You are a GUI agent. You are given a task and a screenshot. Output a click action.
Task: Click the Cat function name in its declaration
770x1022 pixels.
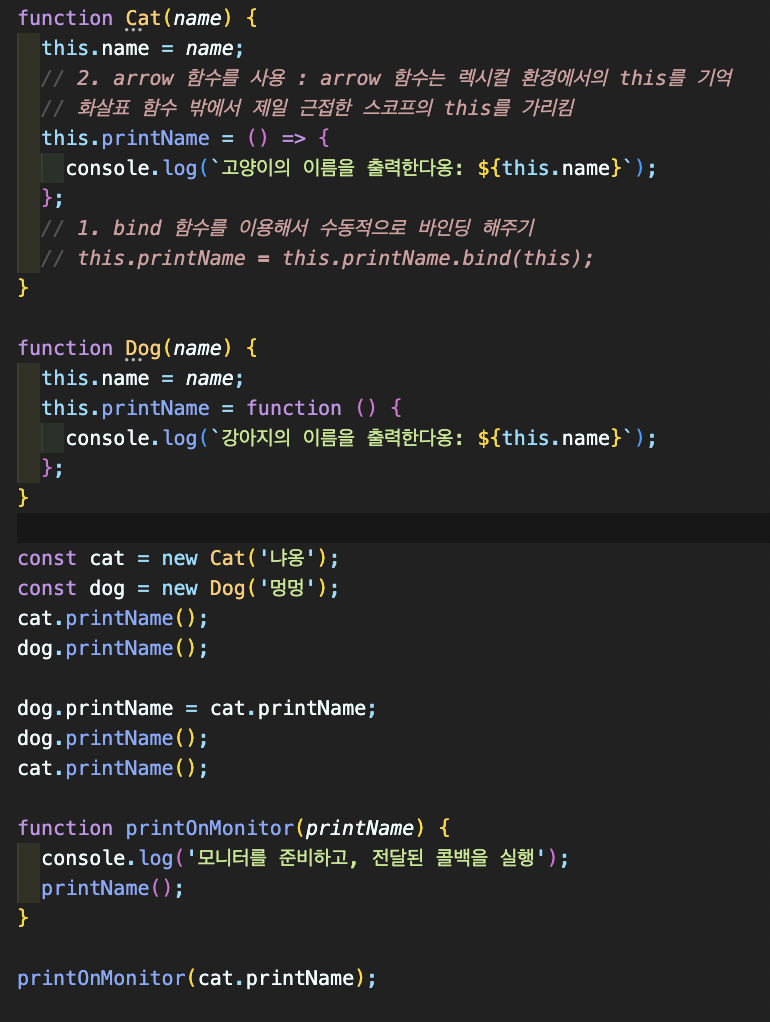pyautogui.click(x=143, y=18)
